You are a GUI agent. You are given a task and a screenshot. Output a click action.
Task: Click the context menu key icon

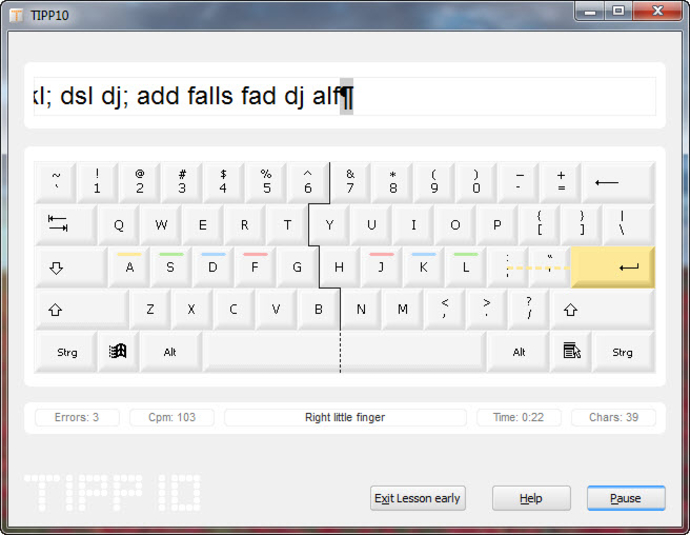point(571,352)
